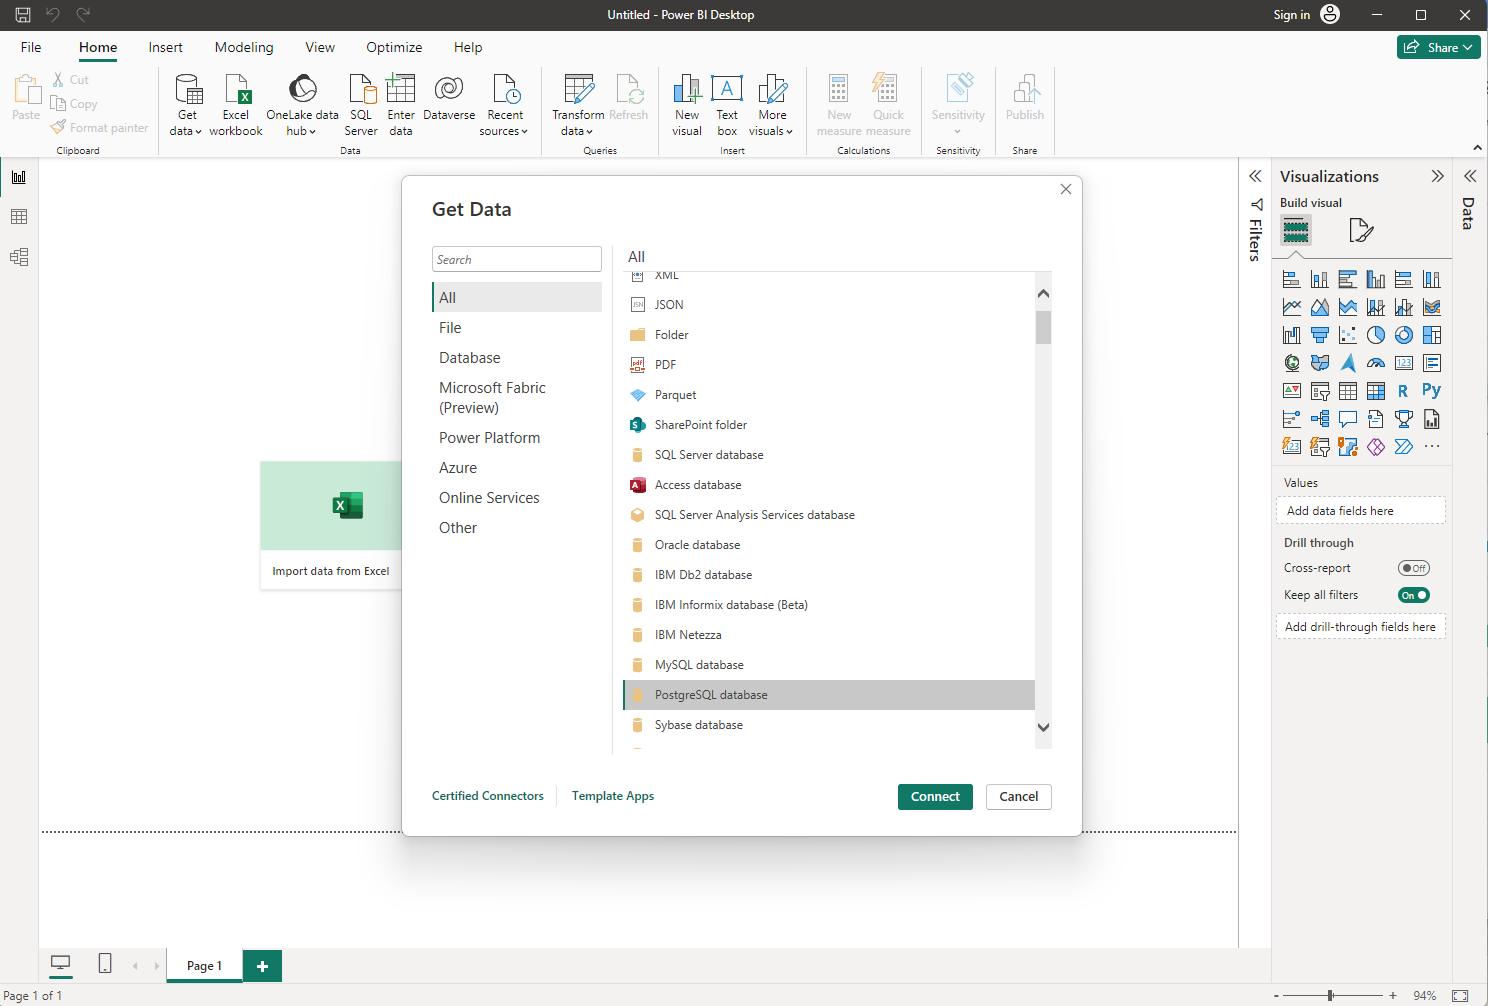Select the Line chart visual

point(1292,307)
